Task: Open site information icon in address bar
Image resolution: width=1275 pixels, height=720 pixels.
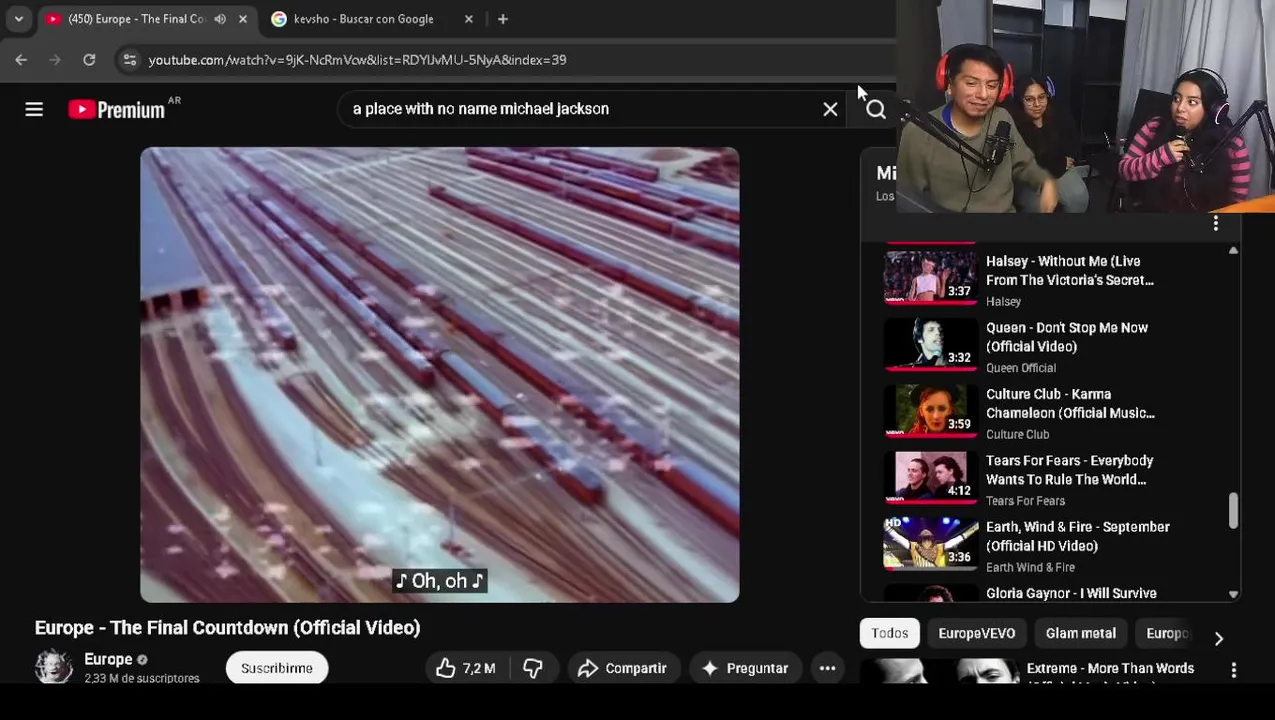Action: click(x=129, y=60)
